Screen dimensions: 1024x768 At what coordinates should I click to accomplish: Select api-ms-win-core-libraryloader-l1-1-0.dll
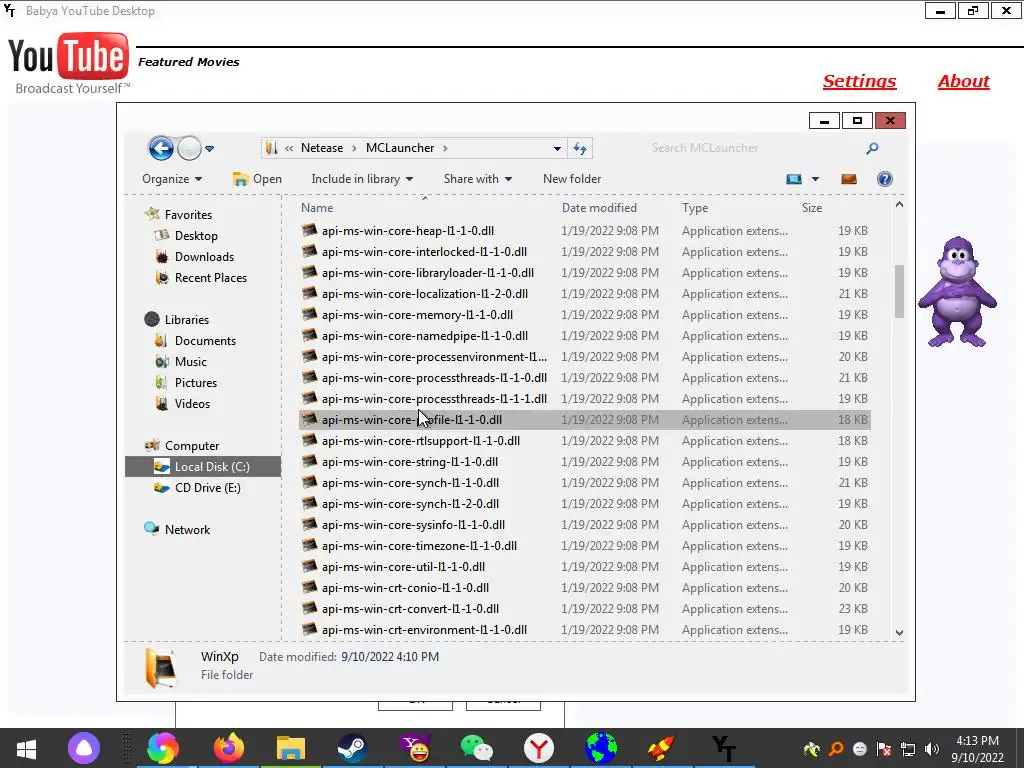(584, 272)
